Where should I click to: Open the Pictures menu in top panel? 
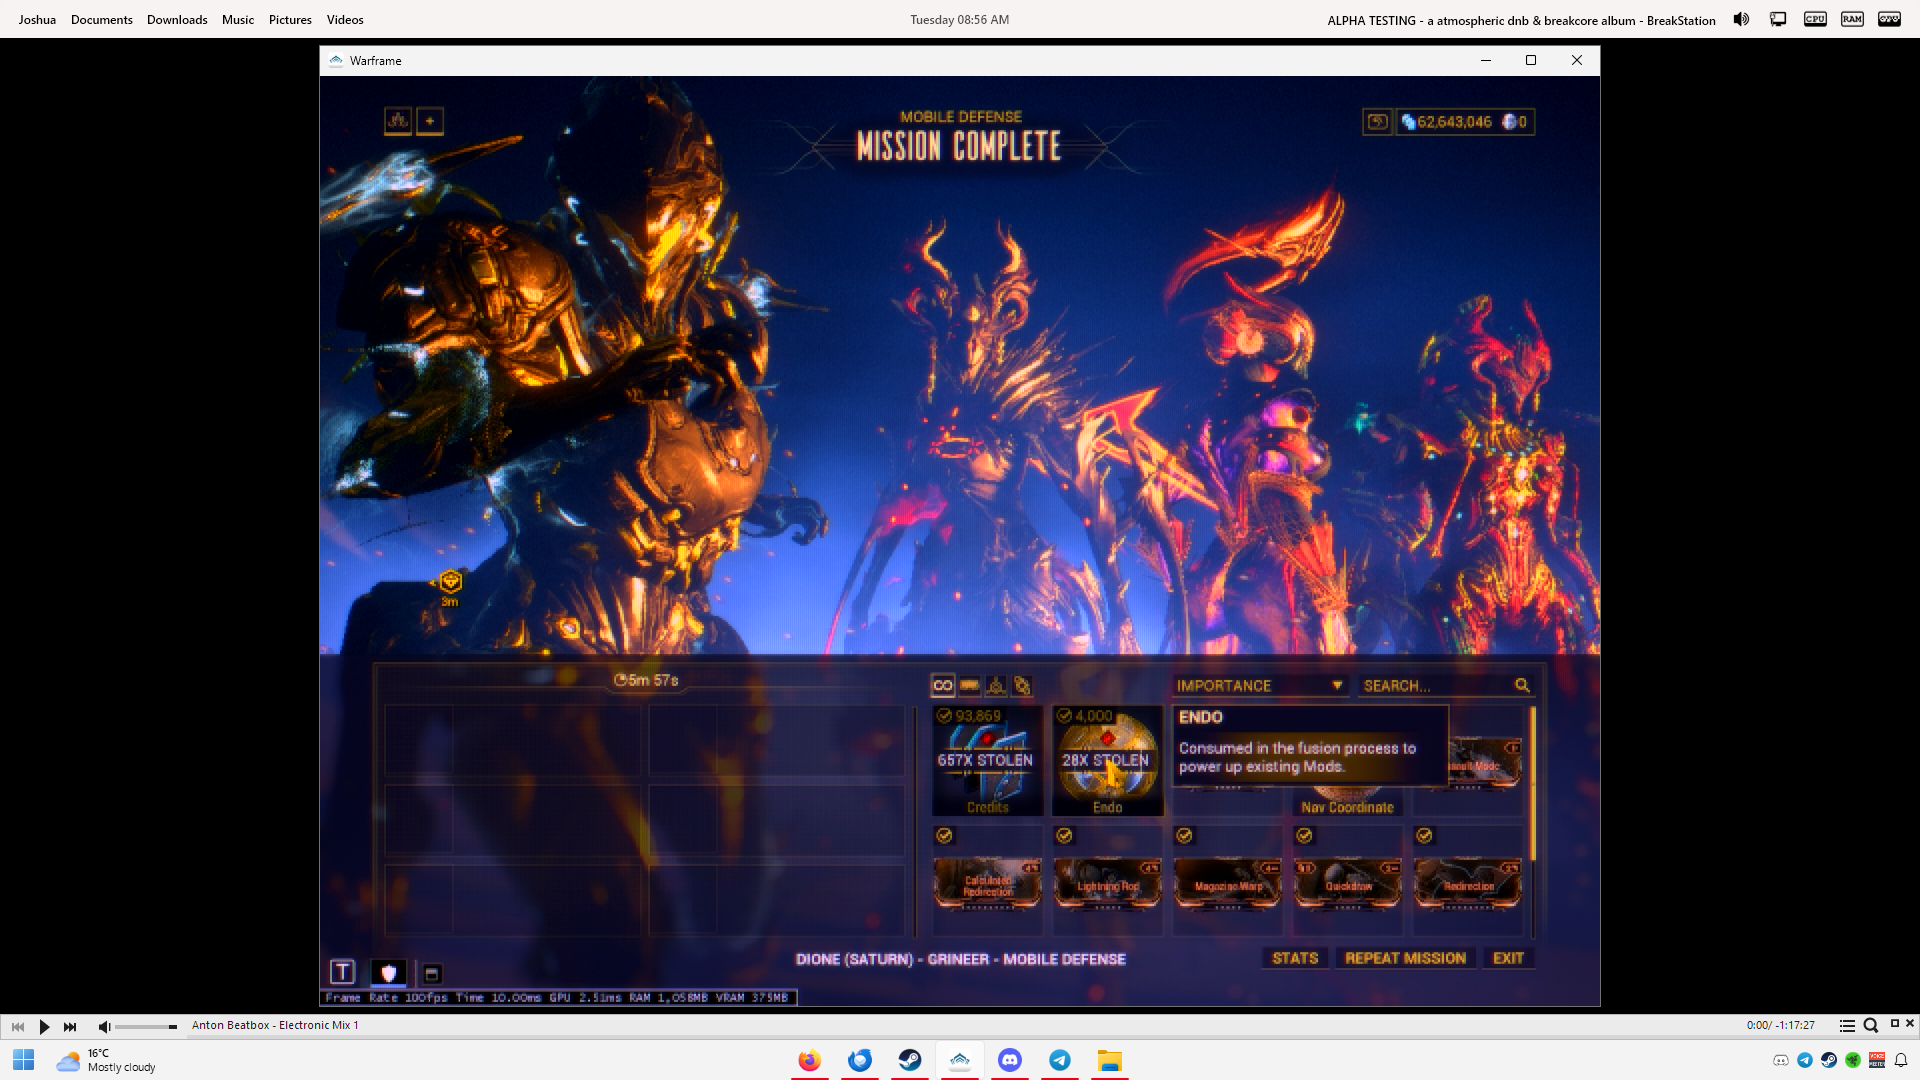tap(290, 19)
